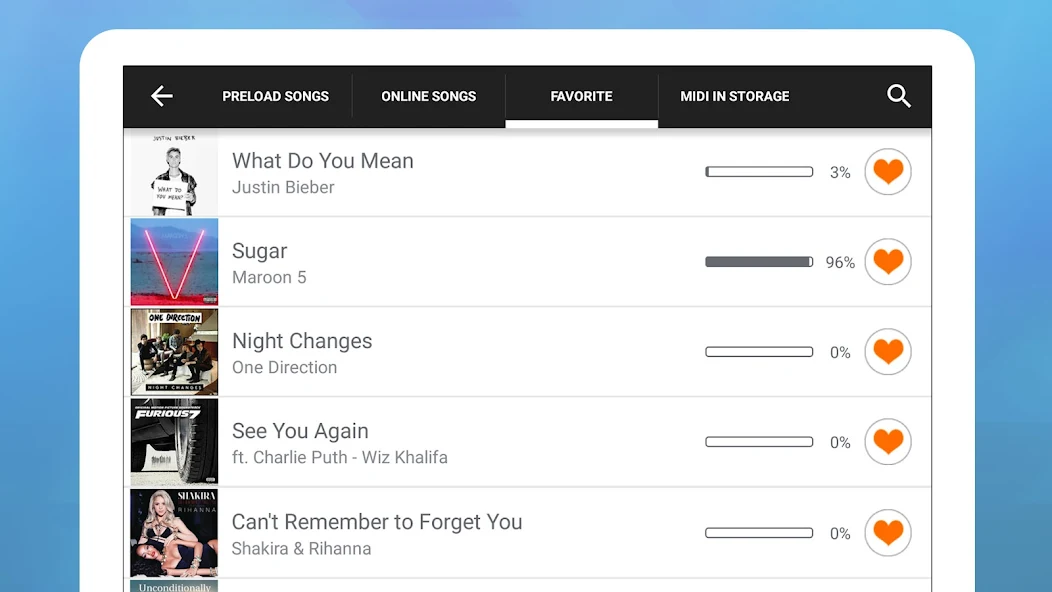This screenshot has width=1052, height=592.
Task: Open Furious 7 album thumbnail
Action: 174,442
